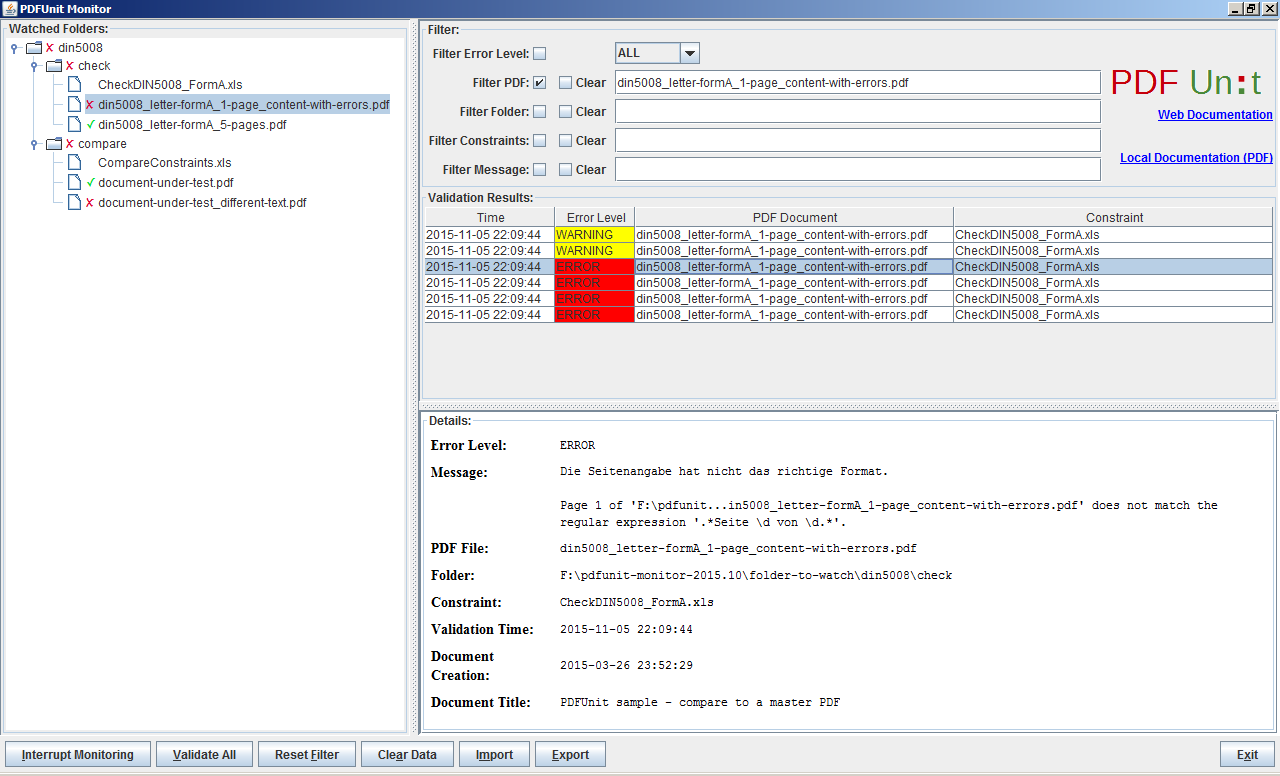1280x776 pixels.
Task: Open the Web Documentation link
Action: point(1214,115)
